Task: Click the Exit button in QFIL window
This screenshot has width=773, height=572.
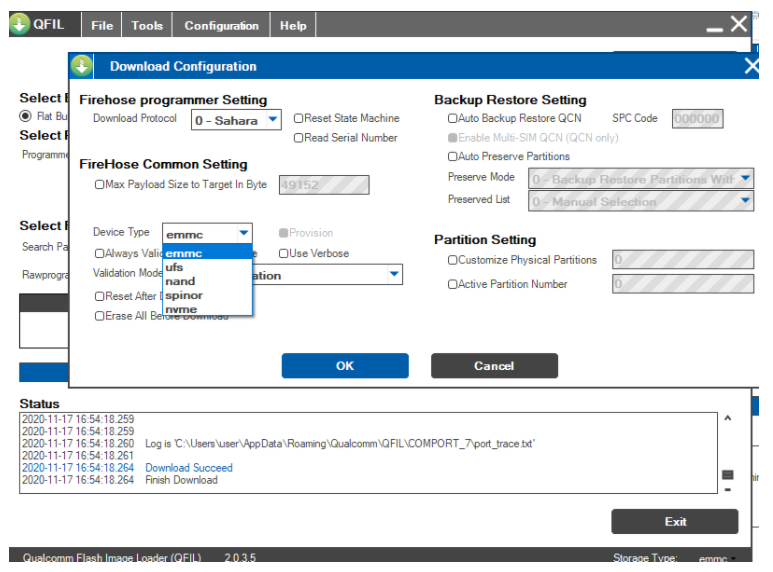Action: pos(675,522)
